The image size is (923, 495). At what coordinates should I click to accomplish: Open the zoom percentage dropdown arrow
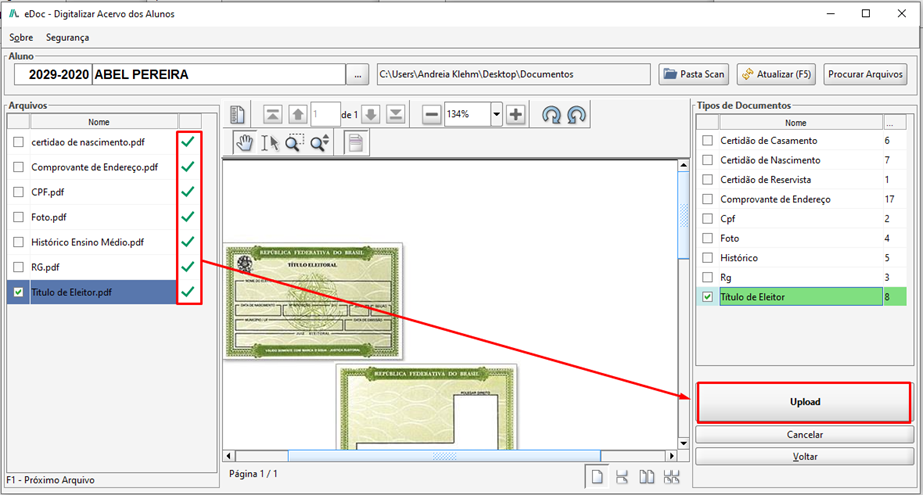496,114
